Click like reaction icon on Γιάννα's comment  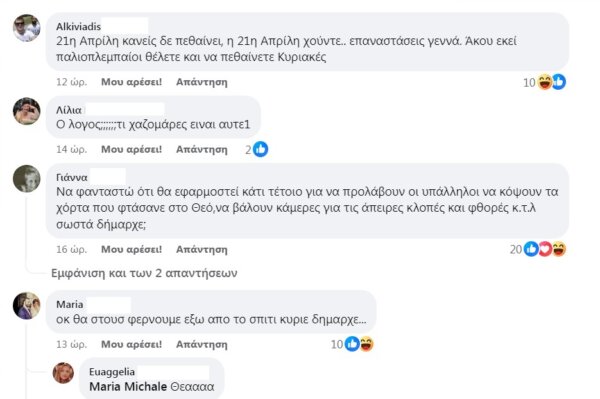[531, 249]
